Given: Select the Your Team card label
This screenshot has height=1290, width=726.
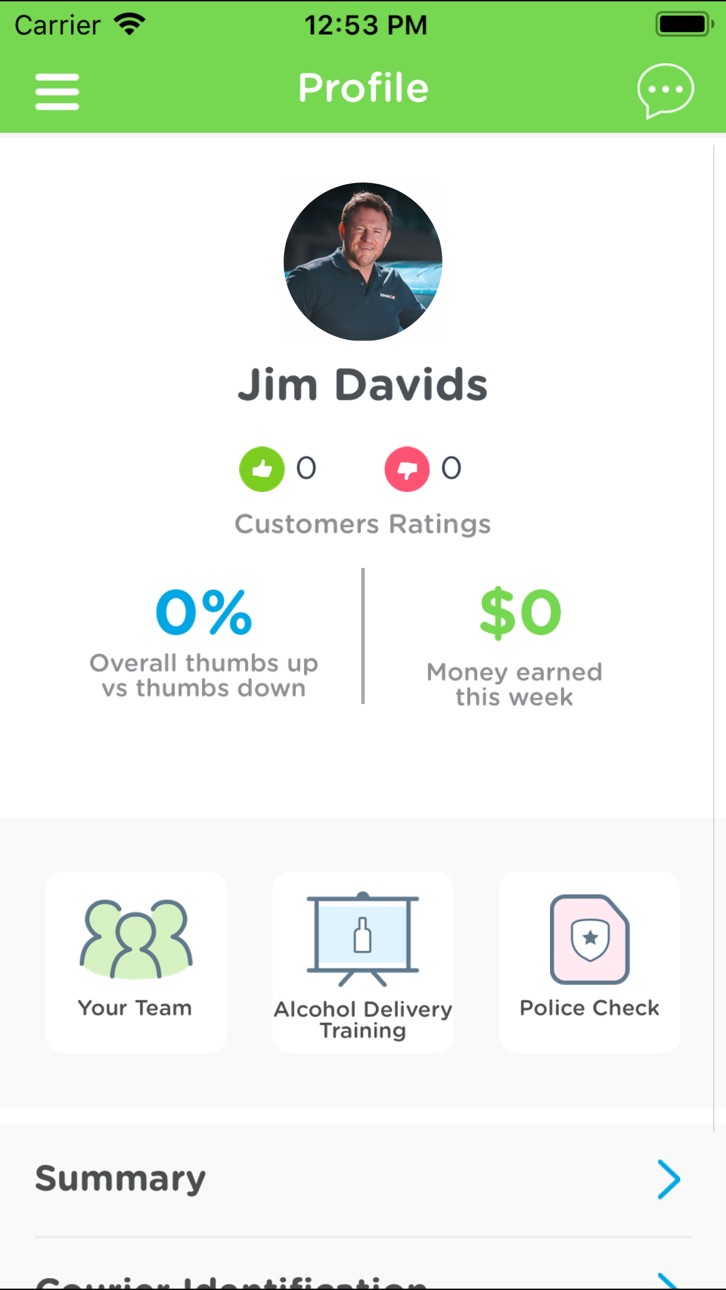Looking at the screenshot, I should (135, 1008).
